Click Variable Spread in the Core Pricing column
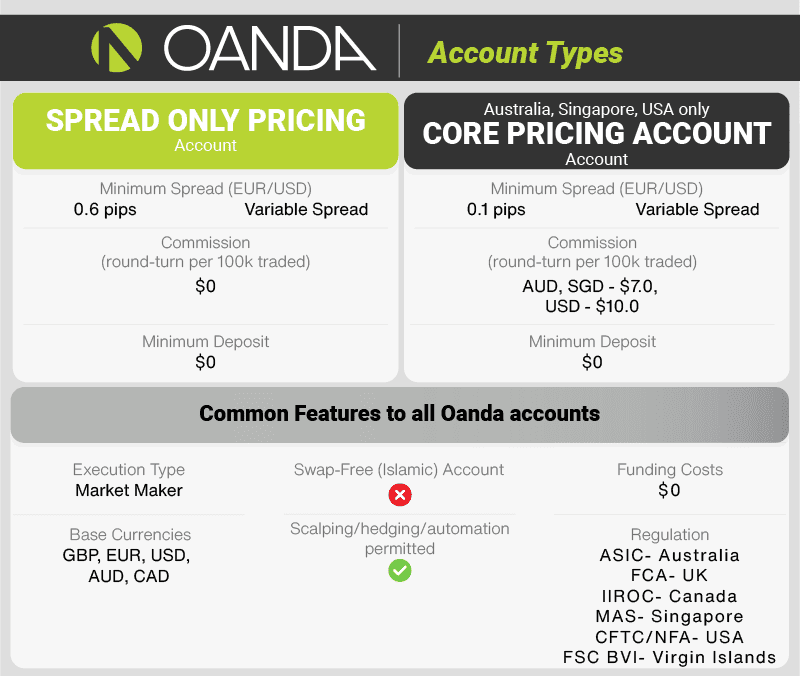The image size is (800, 676). (697, 210)
